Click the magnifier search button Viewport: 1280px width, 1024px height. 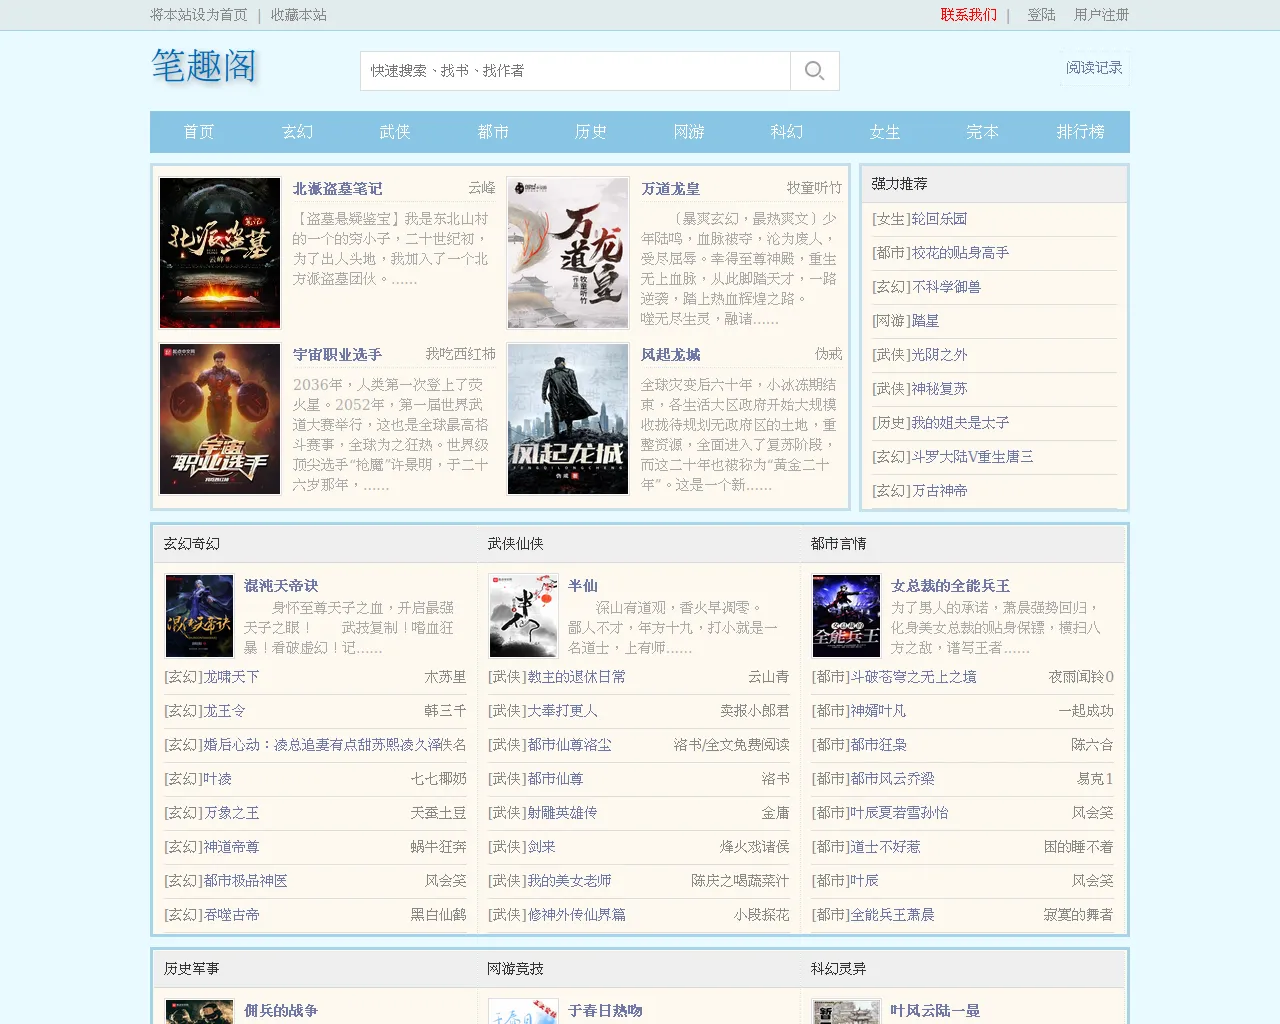[815, 71]
